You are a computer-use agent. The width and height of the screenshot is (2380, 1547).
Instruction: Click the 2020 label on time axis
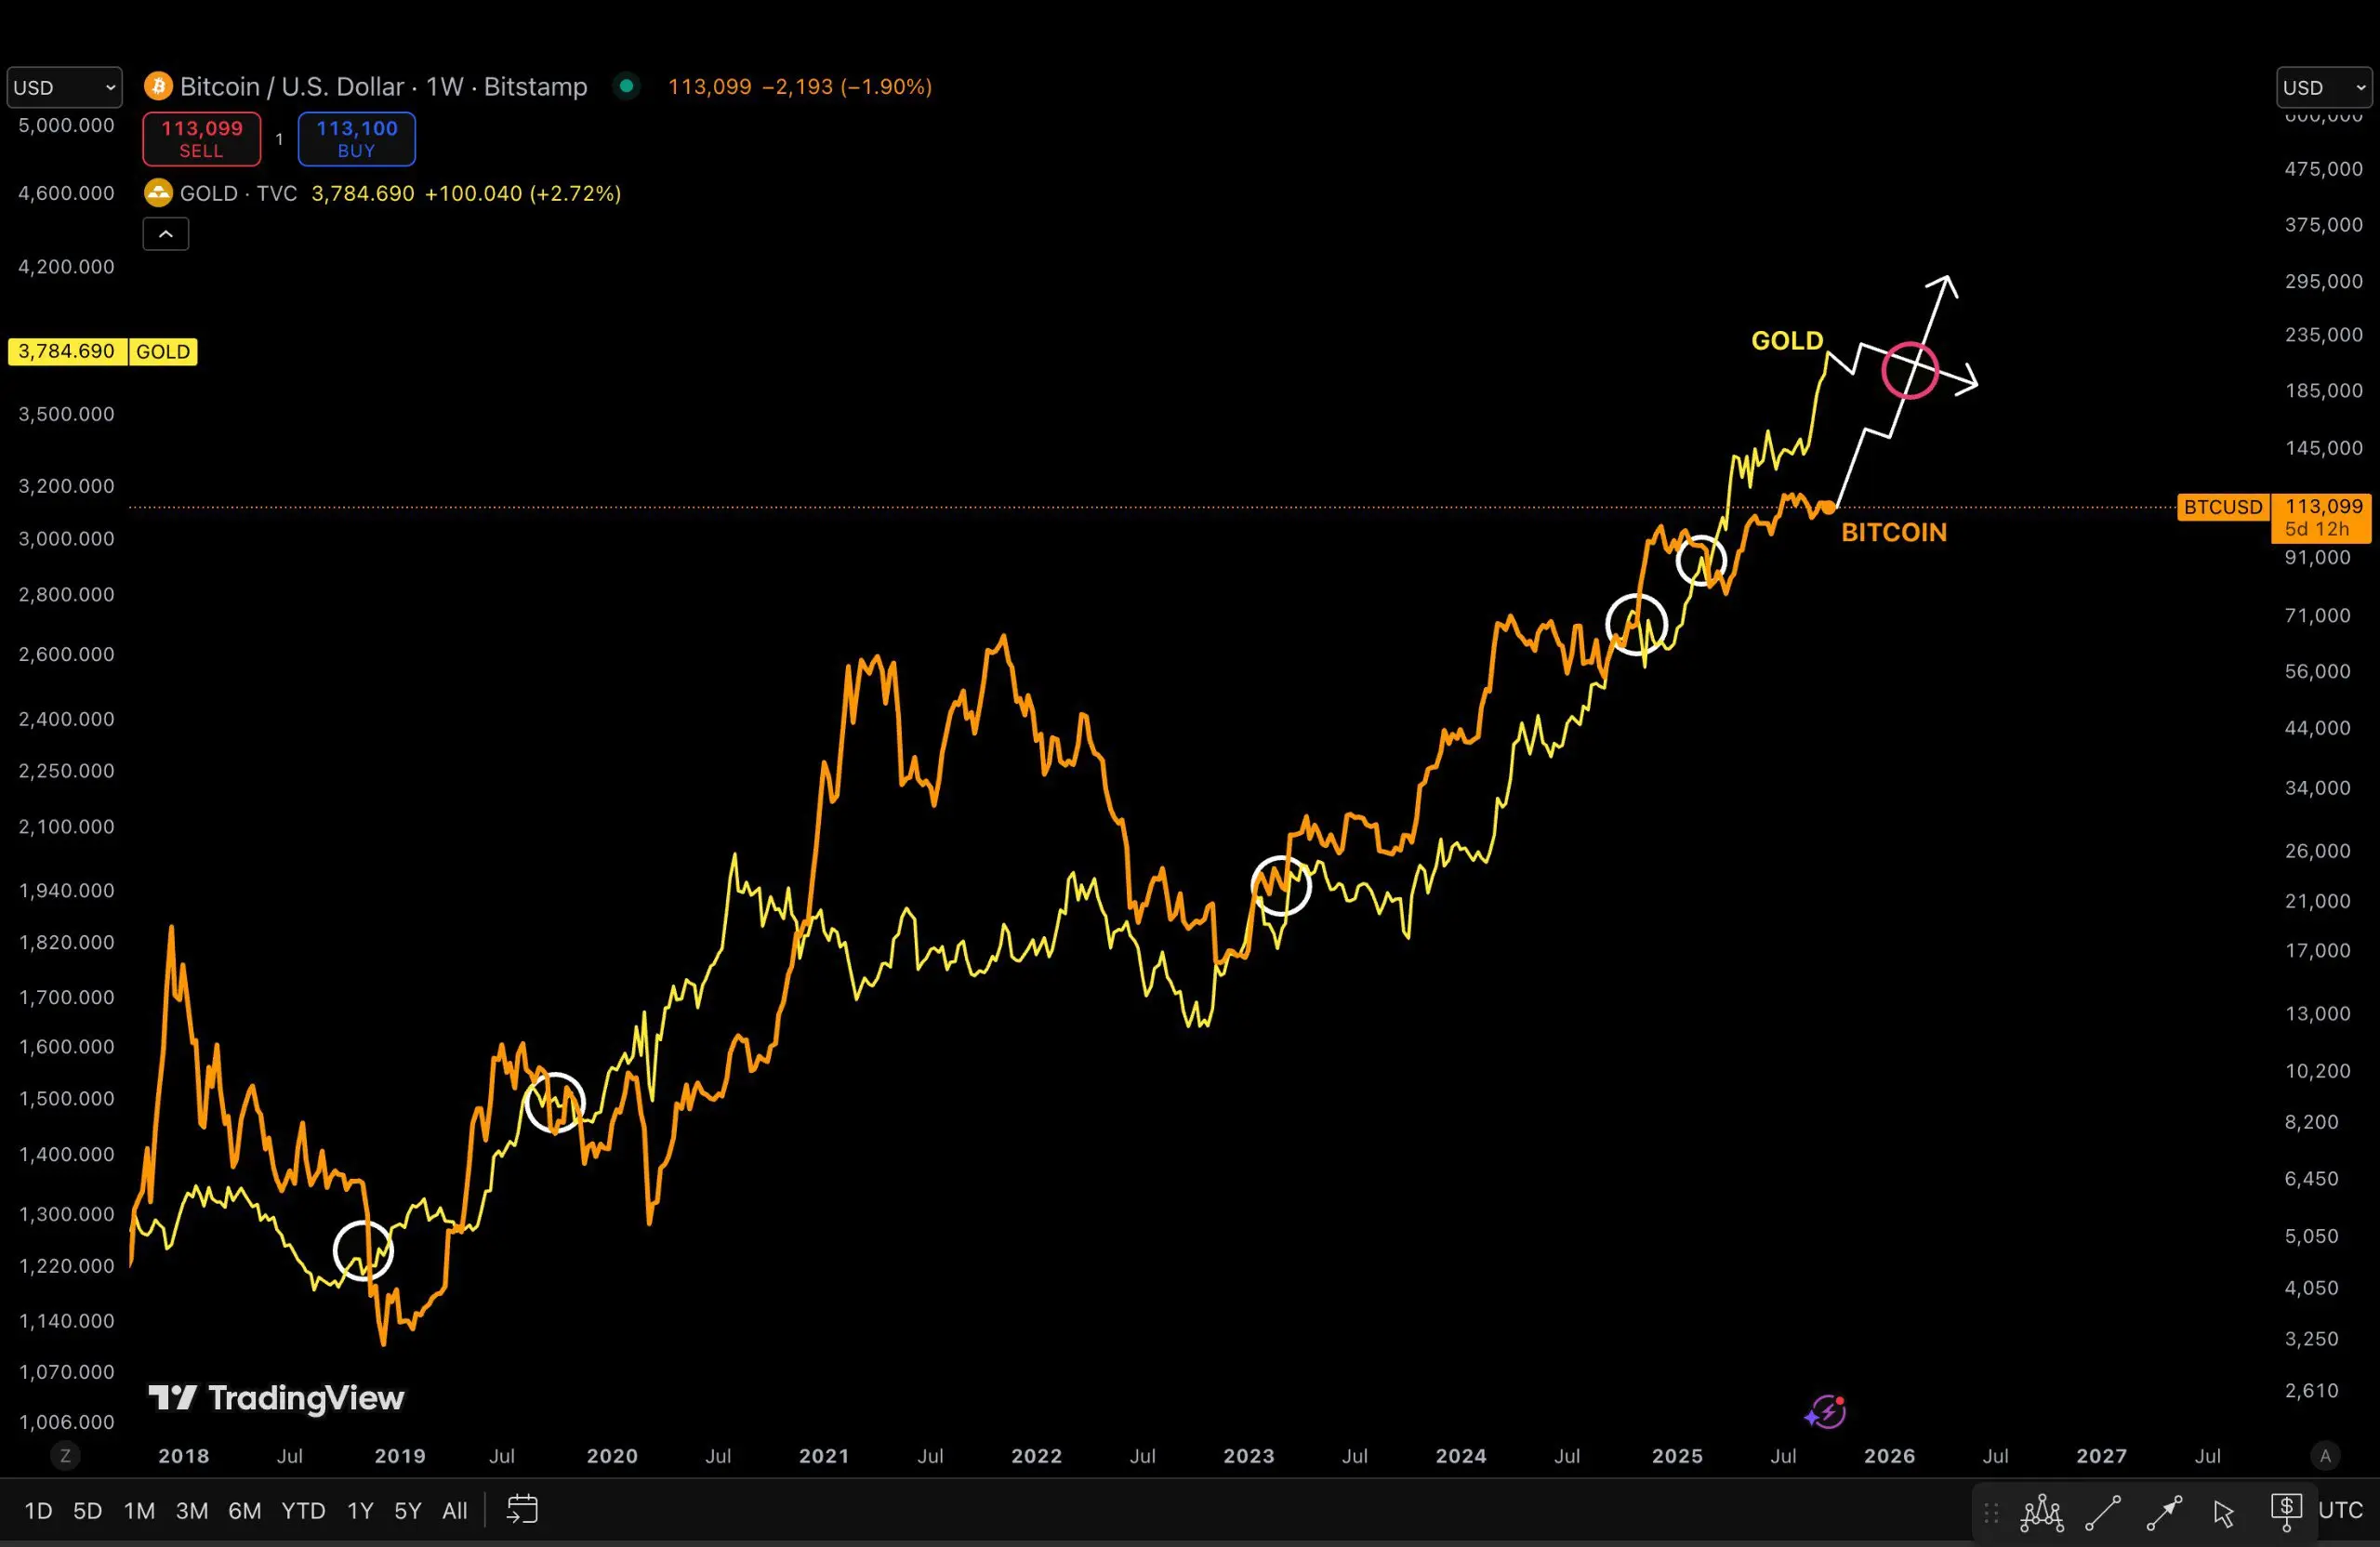(x=612, y=1456)
